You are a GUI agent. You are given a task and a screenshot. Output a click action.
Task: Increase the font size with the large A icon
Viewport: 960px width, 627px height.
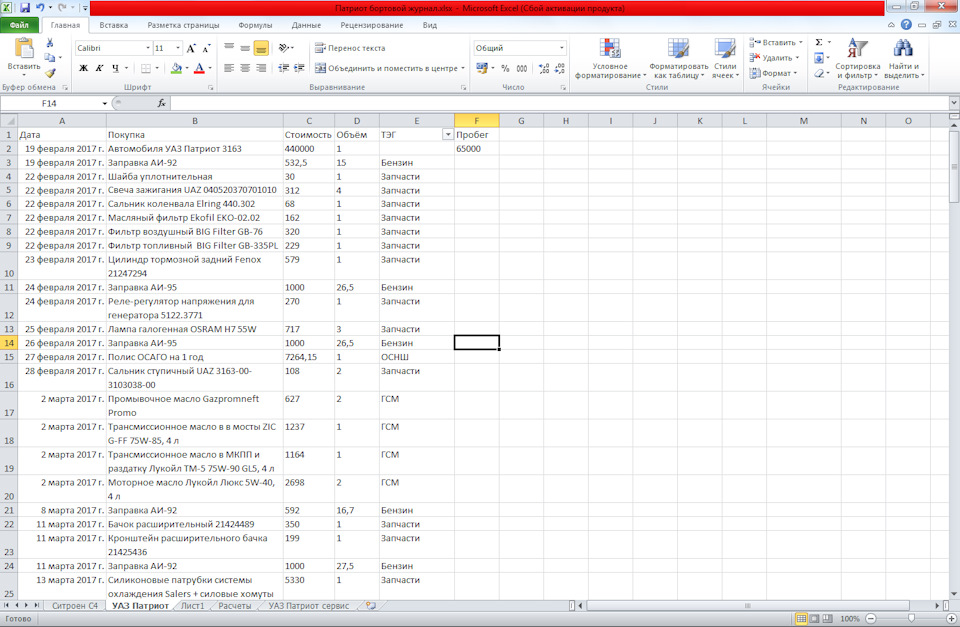tap(191, 48)
